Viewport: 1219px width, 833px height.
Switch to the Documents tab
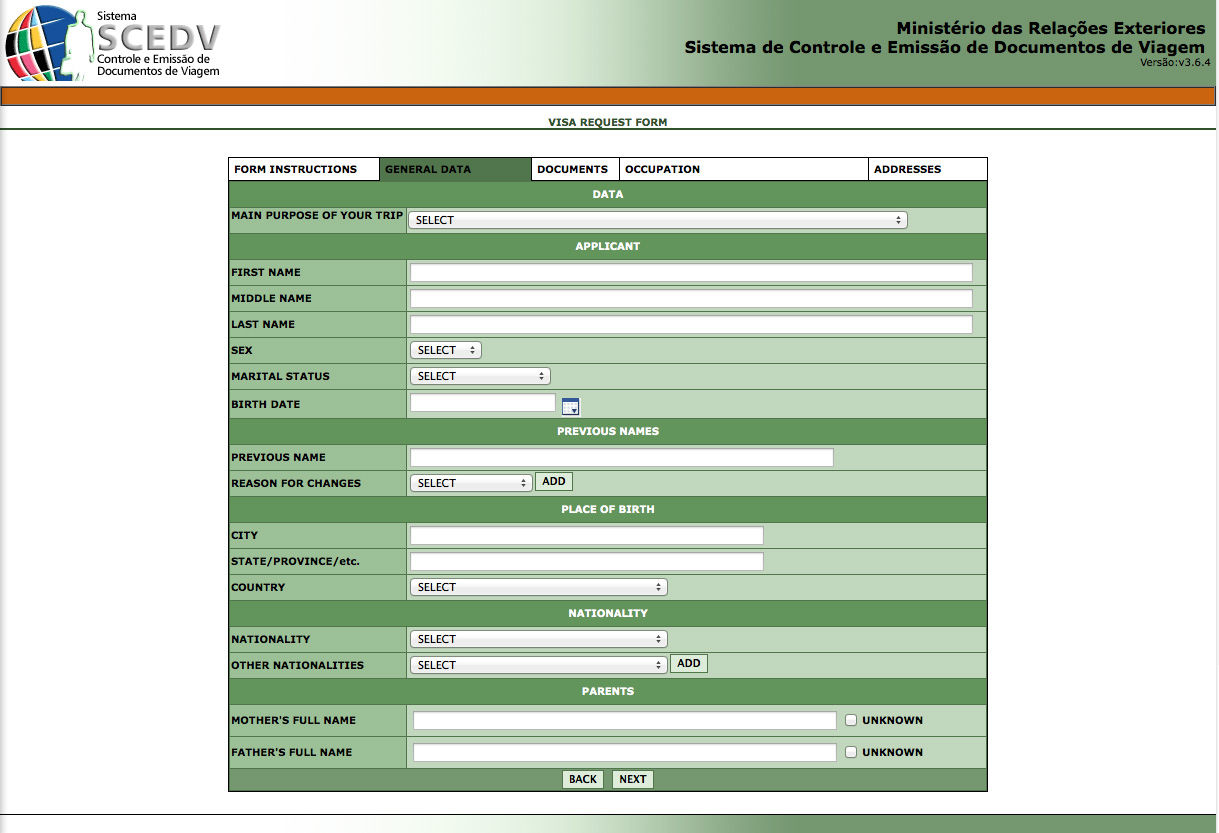tap(575, 169)
